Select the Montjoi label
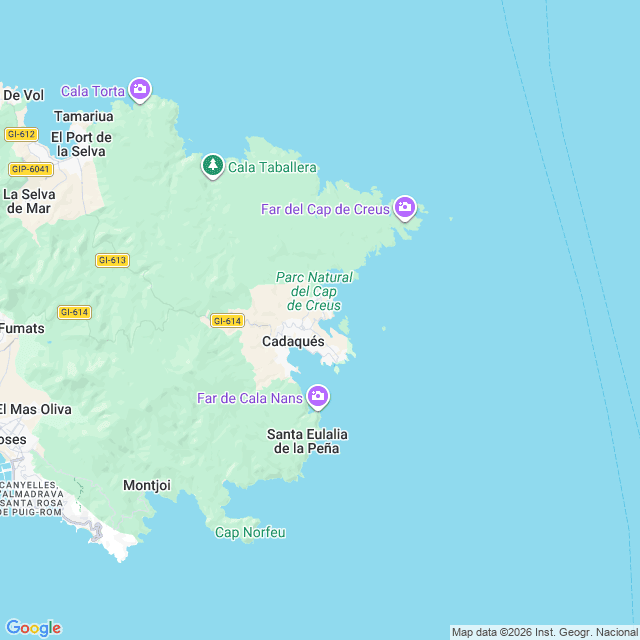The height and width of the screenshot is (640, 640). click(147, 485)
